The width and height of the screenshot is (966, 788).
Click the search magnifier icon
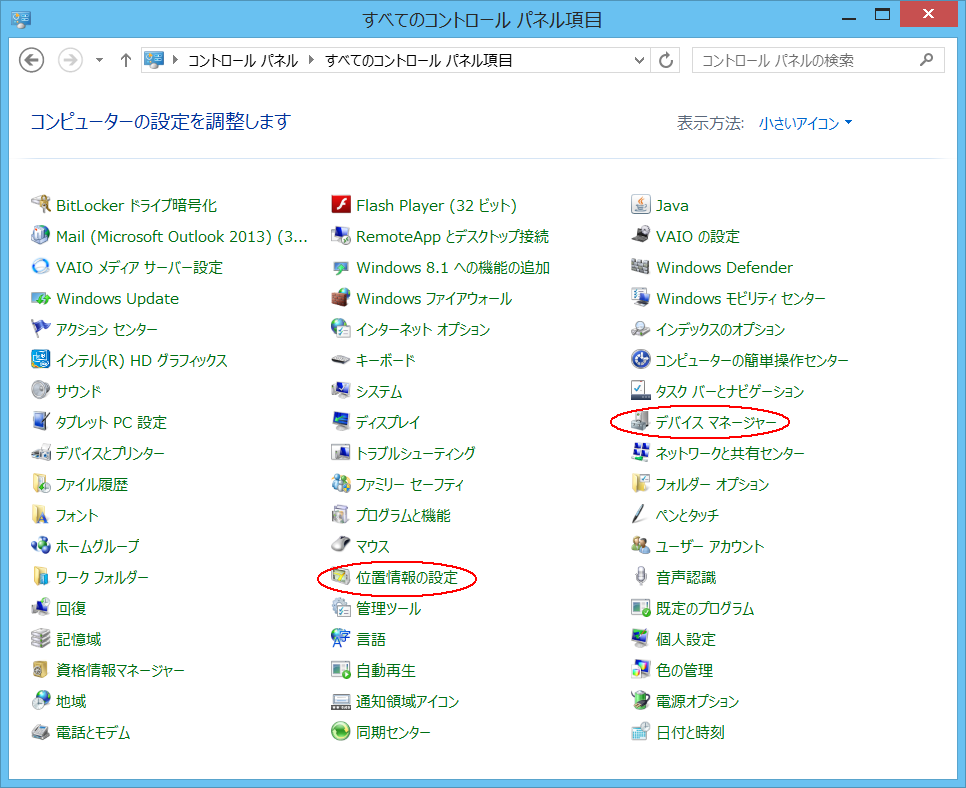pyautogui.click(x=926, y=60)
